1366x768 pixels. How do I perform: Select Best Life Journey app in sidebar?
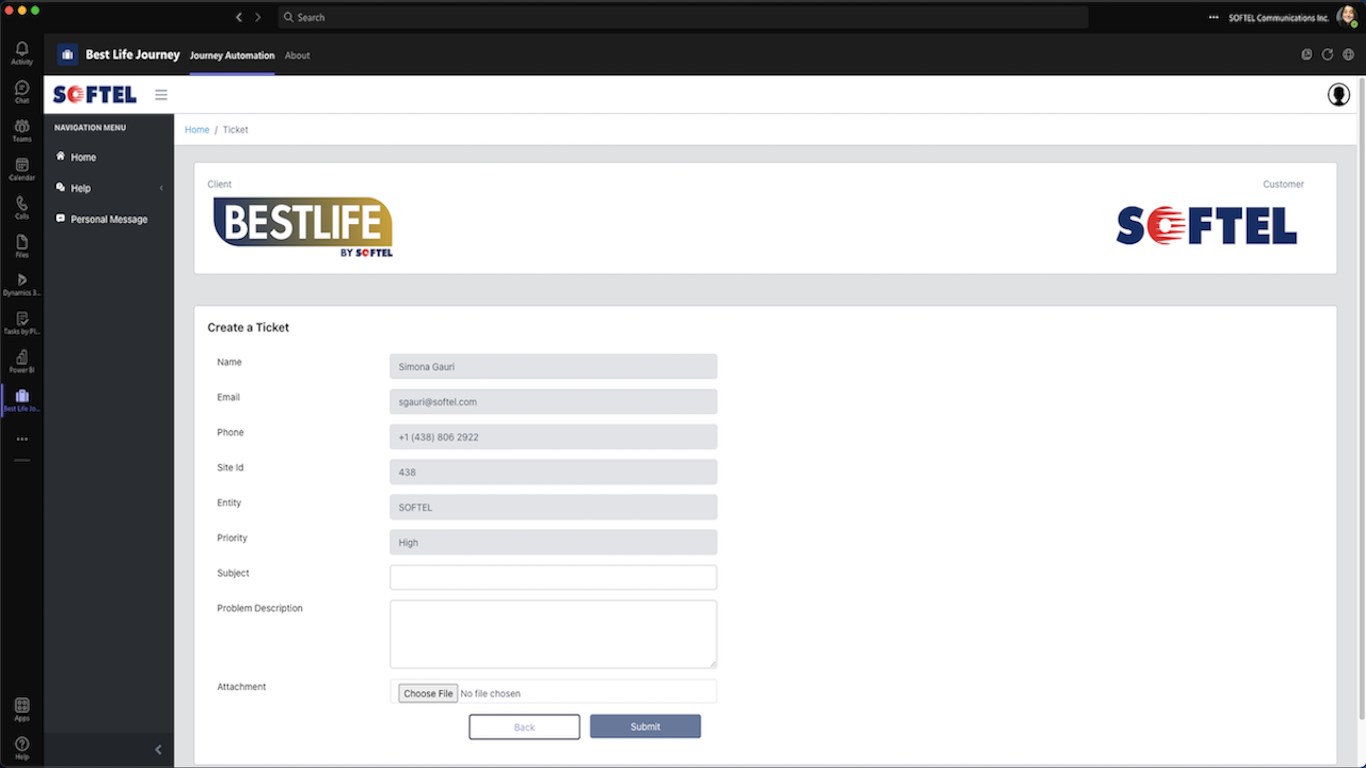pos(21,400)
